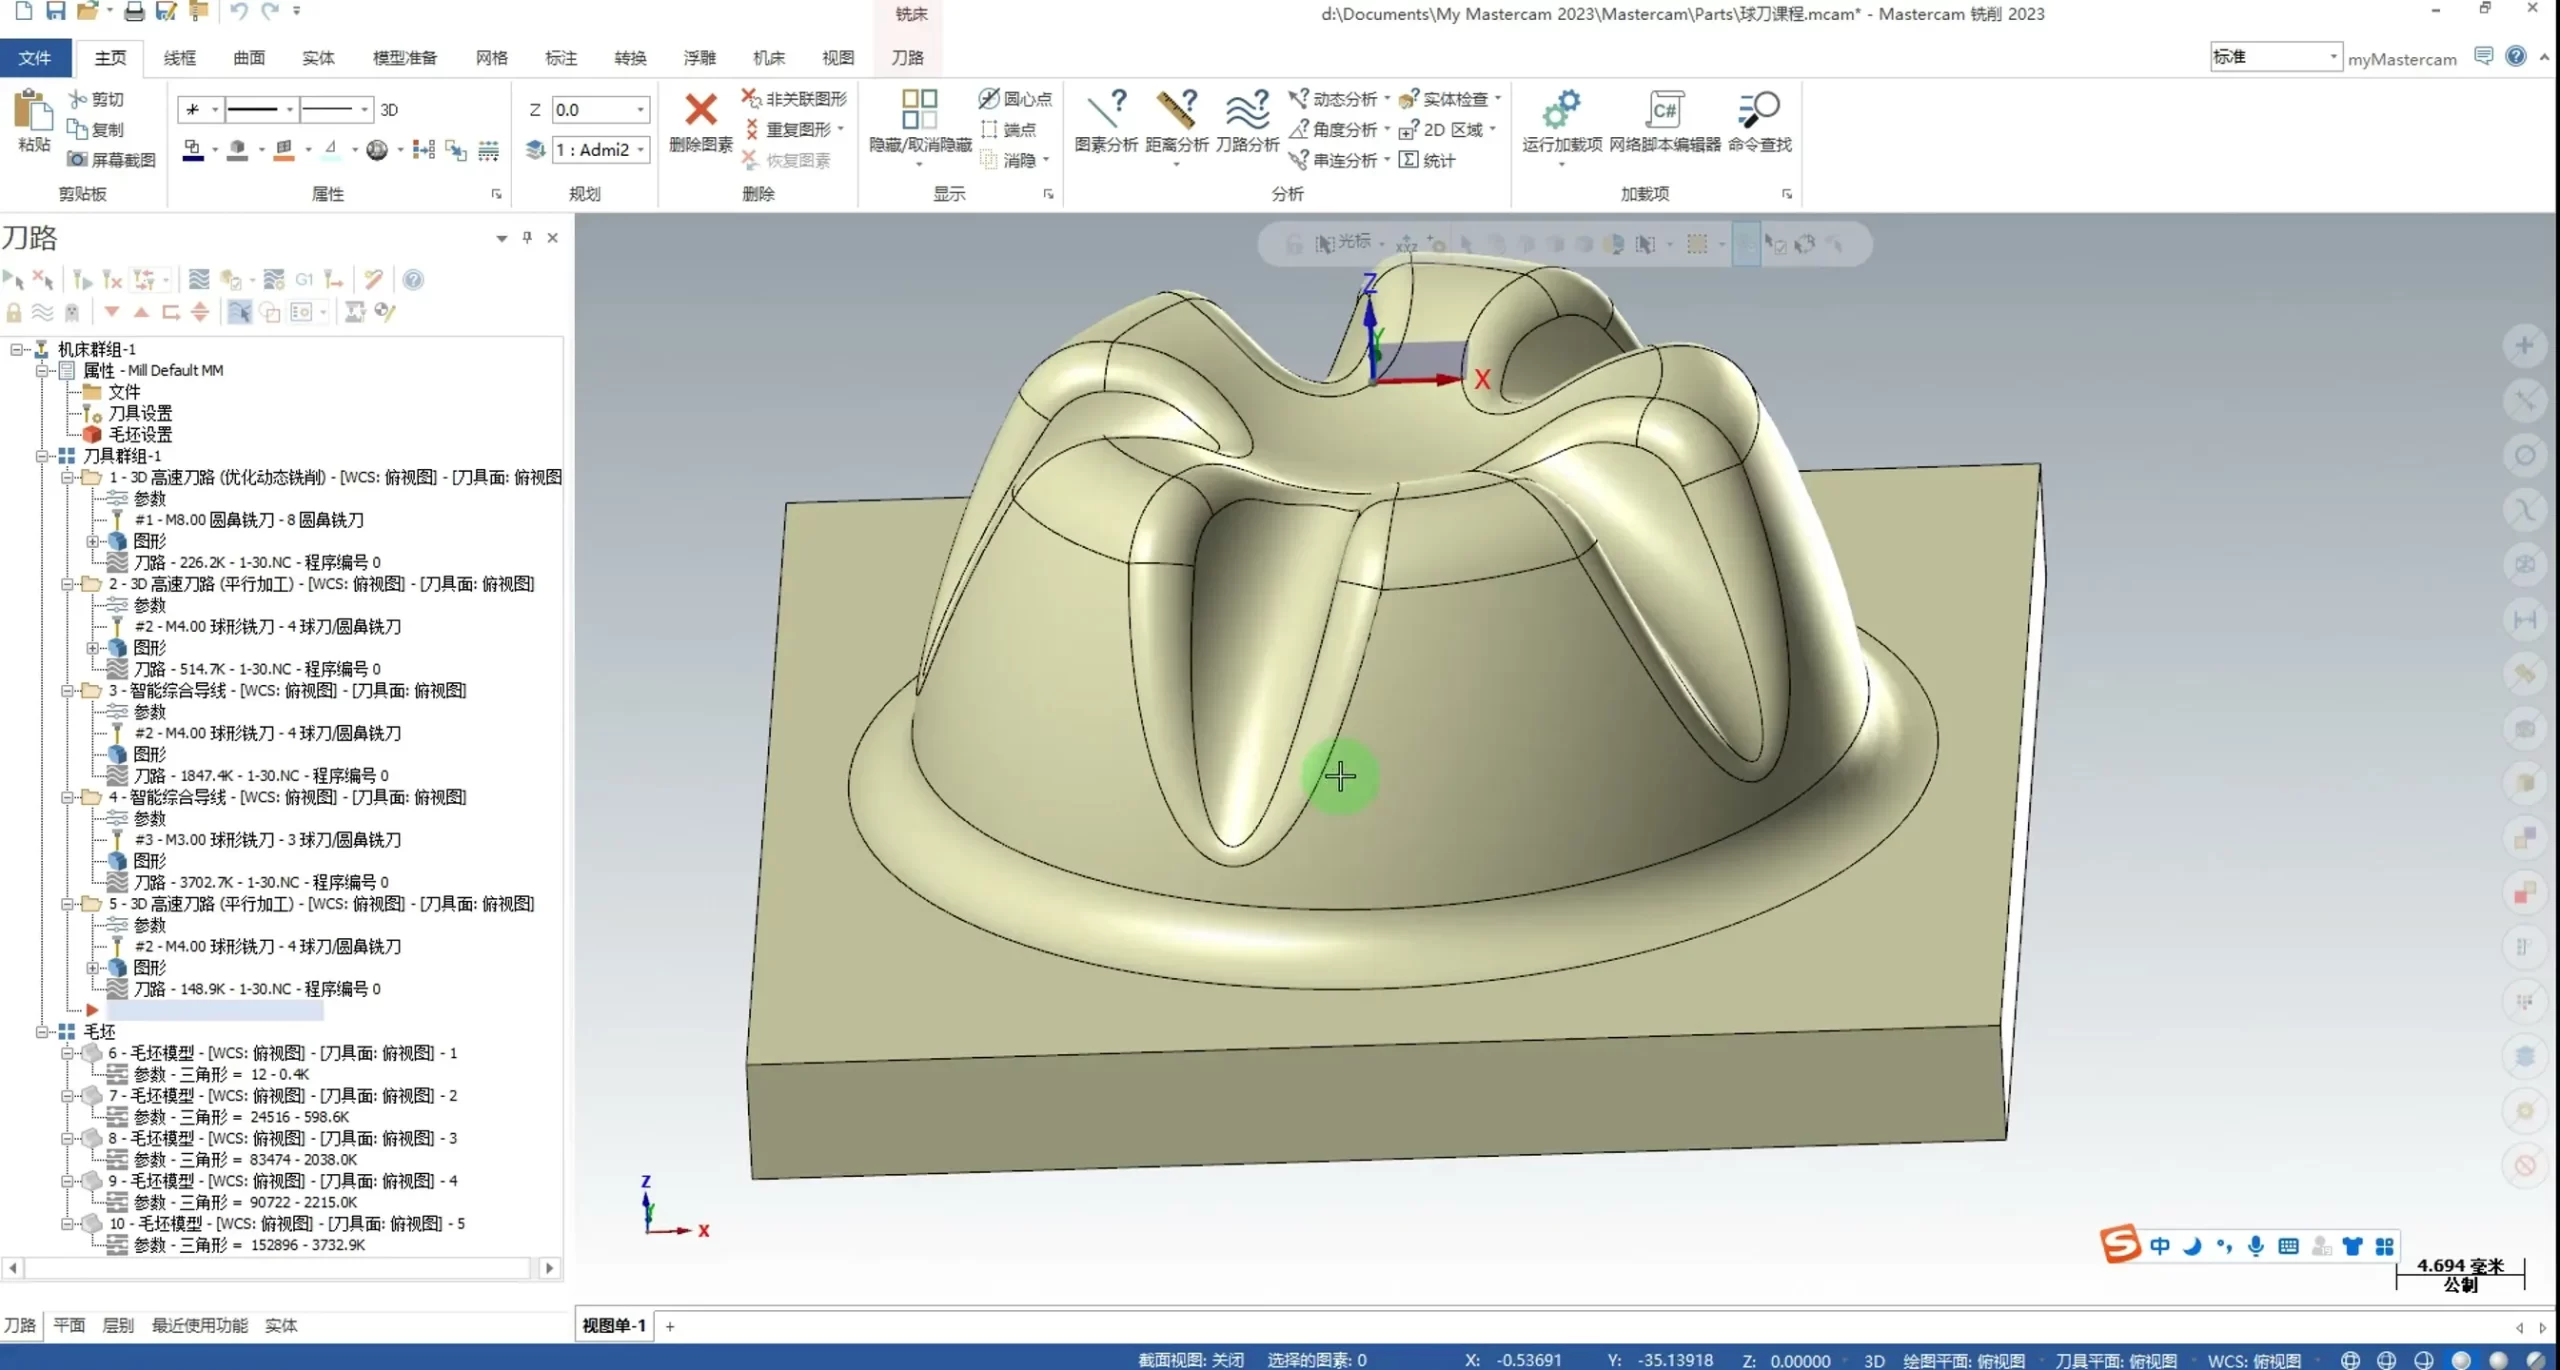Click the horizontal scrollbar right arrow in tree
2560x1370 pixels.
549,1268
